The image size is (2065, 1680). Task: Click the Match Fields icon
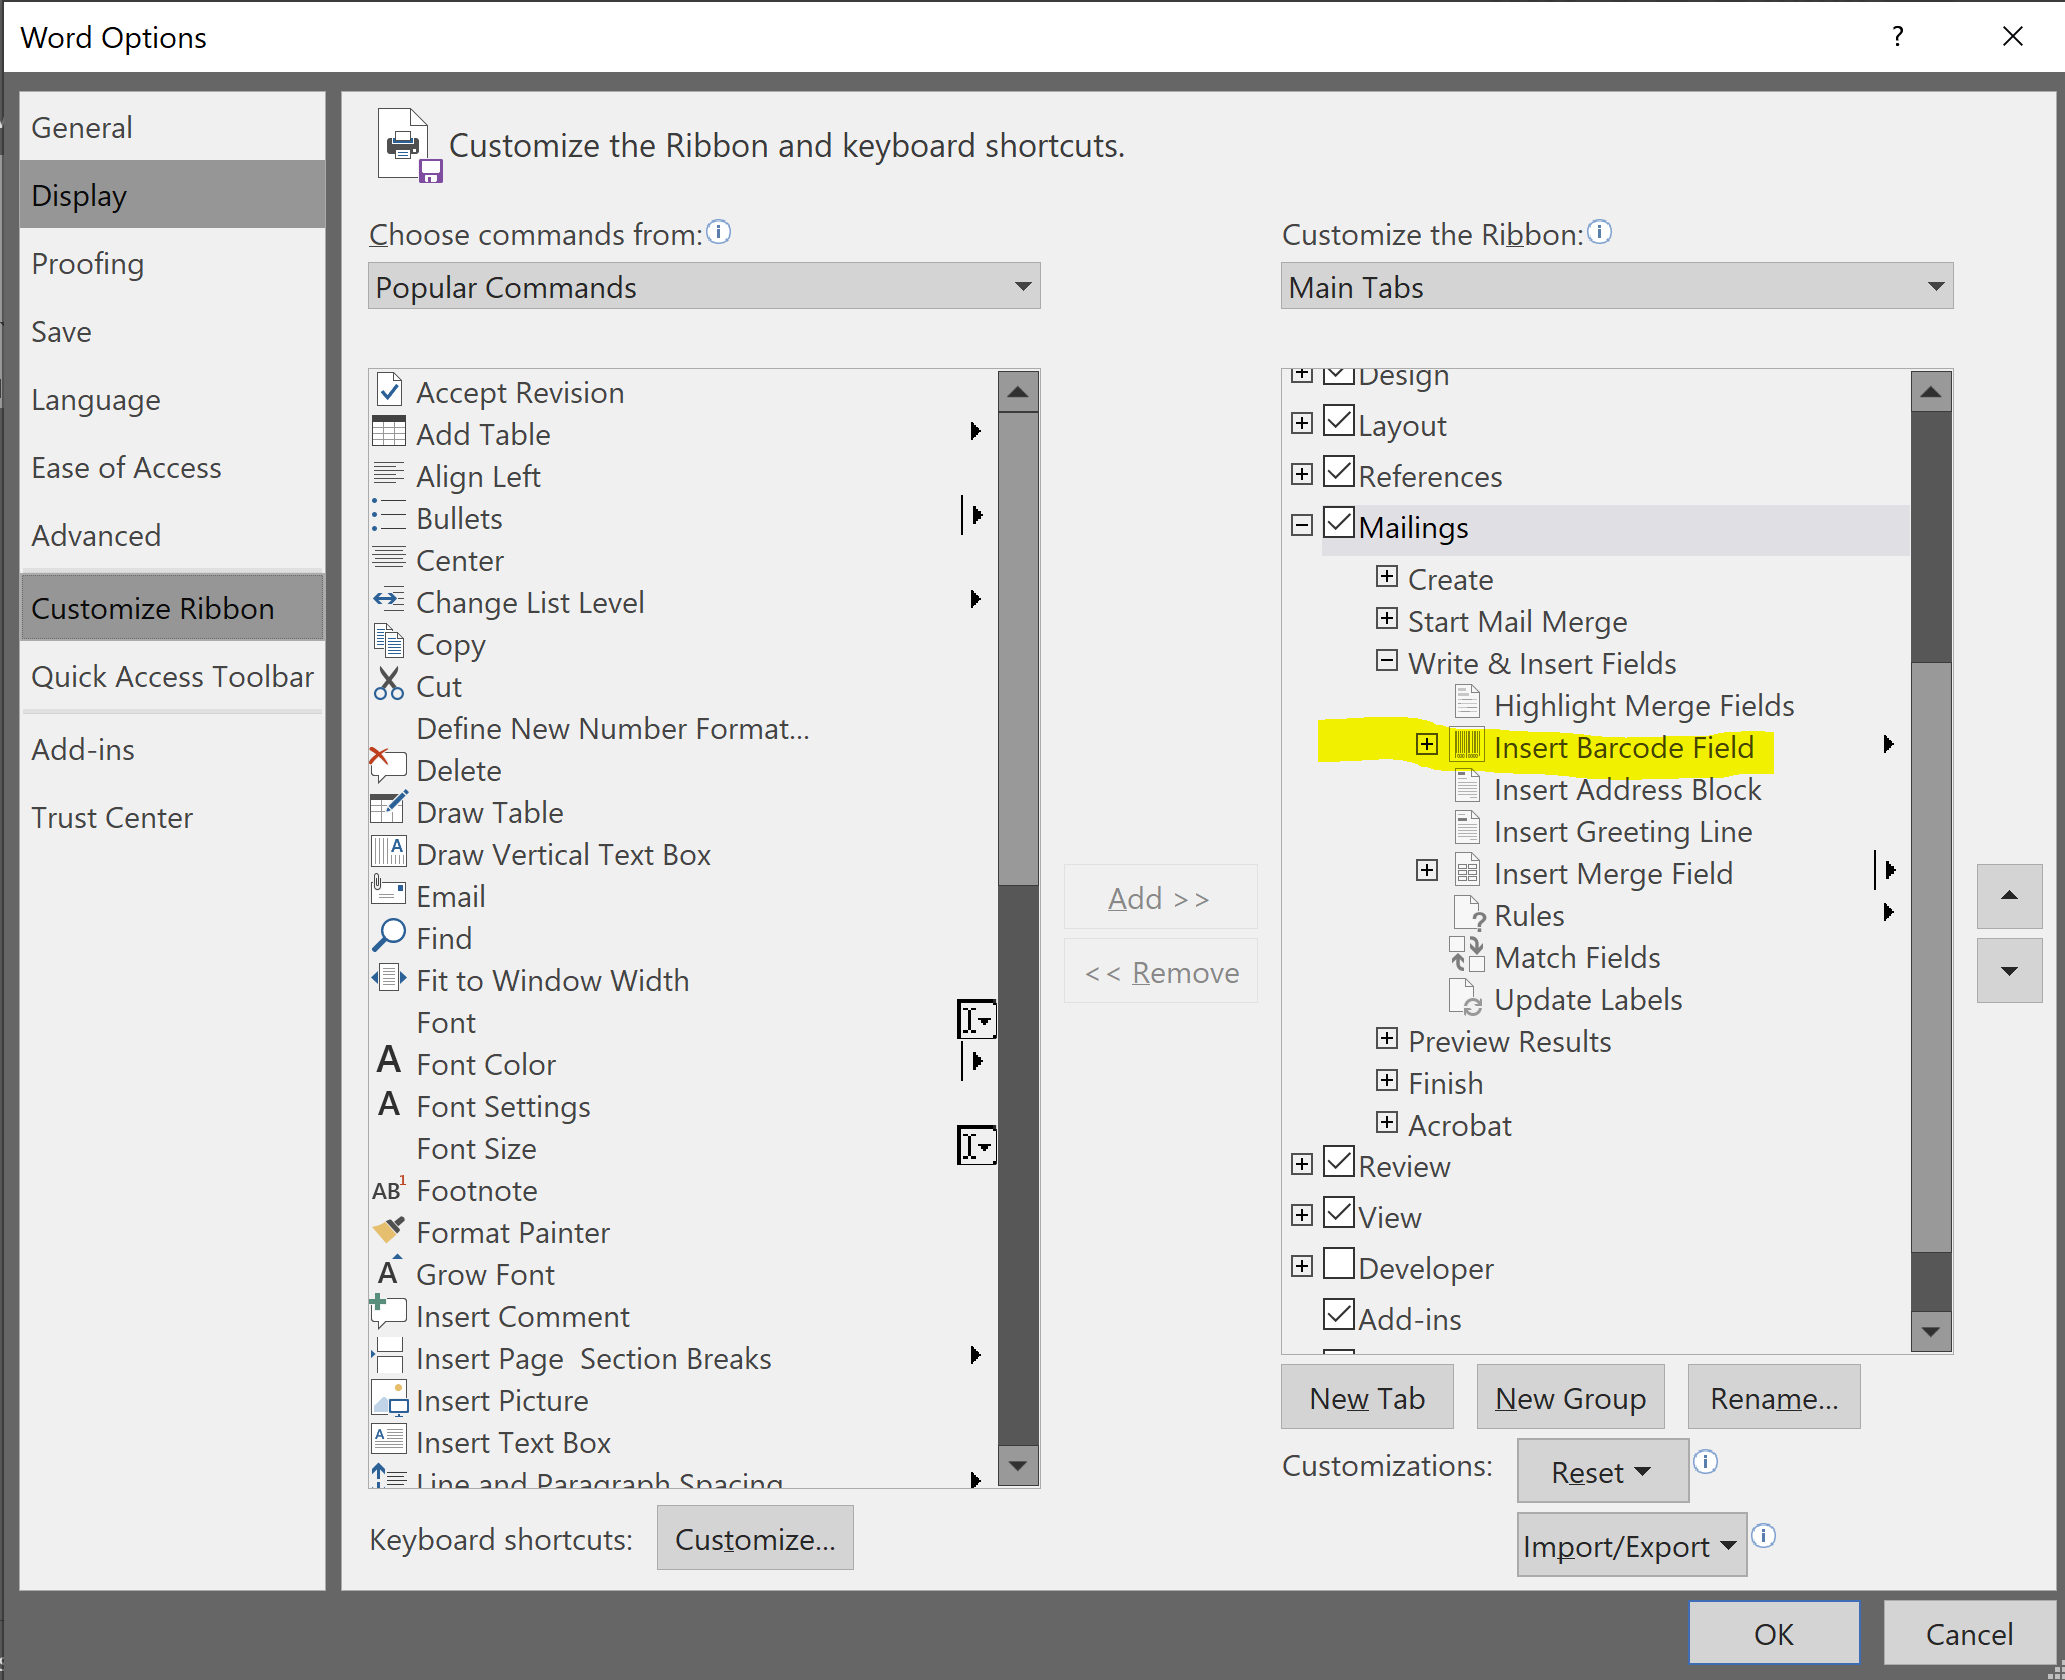(x=1466, y=955)
